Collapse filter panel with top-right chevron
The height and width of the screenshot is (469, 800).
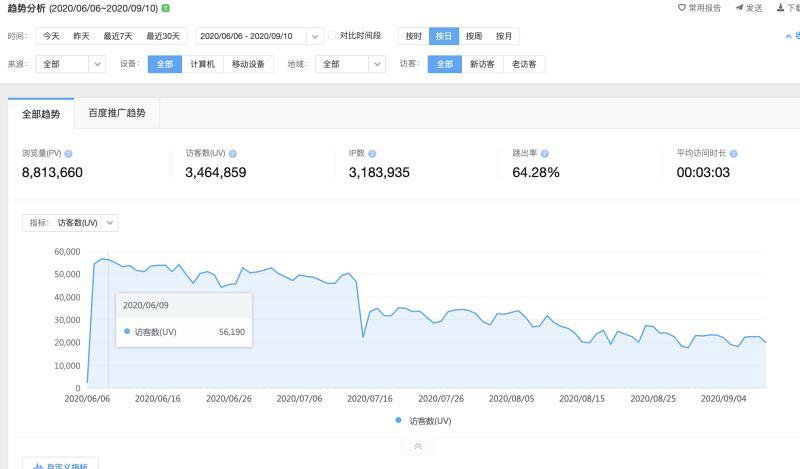[788, 36]
